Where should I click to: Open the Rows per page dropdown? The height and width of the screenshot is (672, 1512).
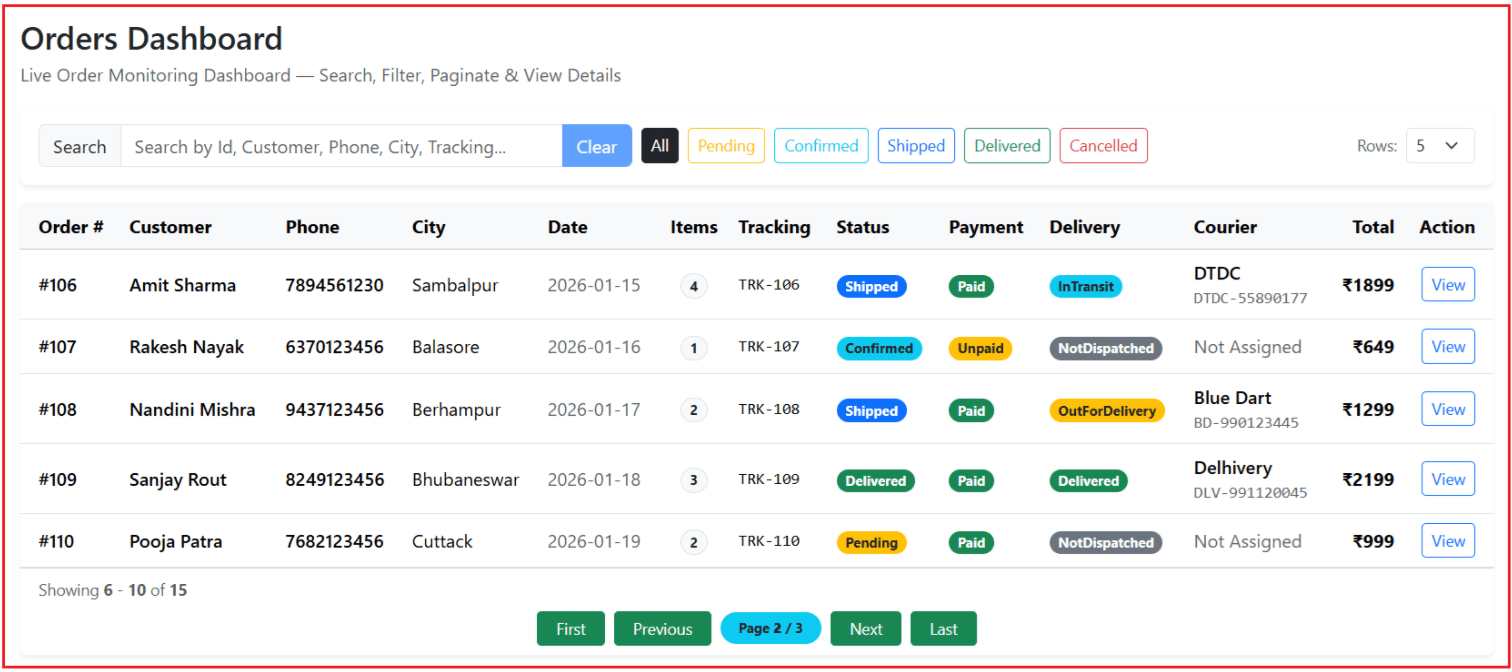[x=1439, y=146]
